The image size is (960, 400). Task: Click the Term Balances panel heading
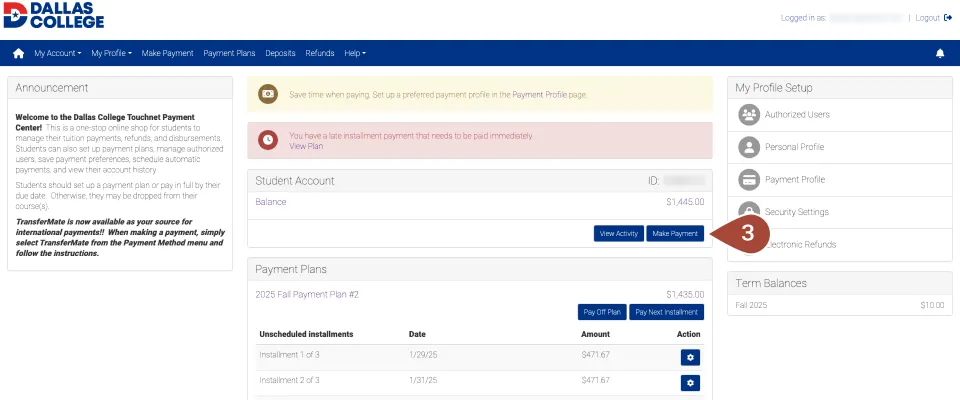point(771,284)
